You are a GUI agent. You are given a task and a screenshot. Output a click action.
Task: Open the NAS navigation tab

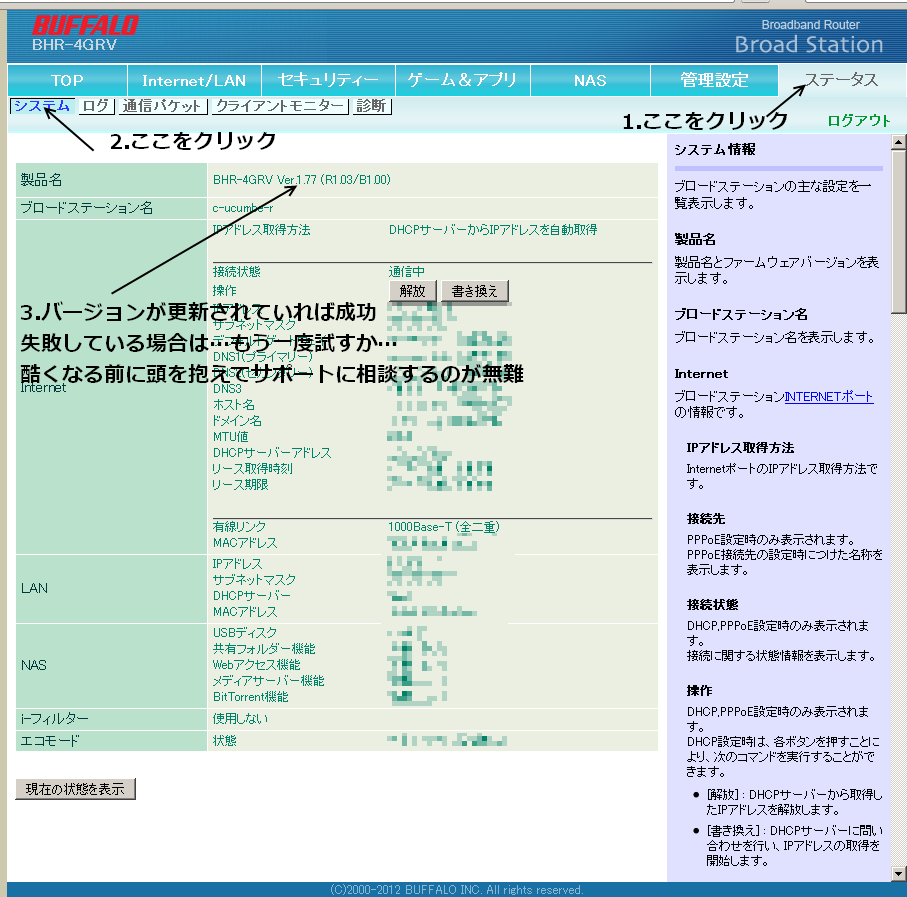590,80
